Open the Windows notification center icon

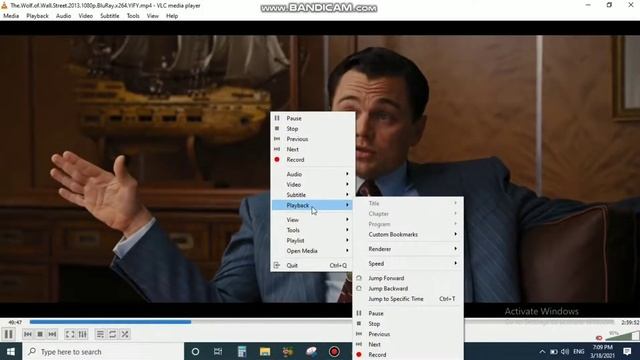[x=627, y=351]
